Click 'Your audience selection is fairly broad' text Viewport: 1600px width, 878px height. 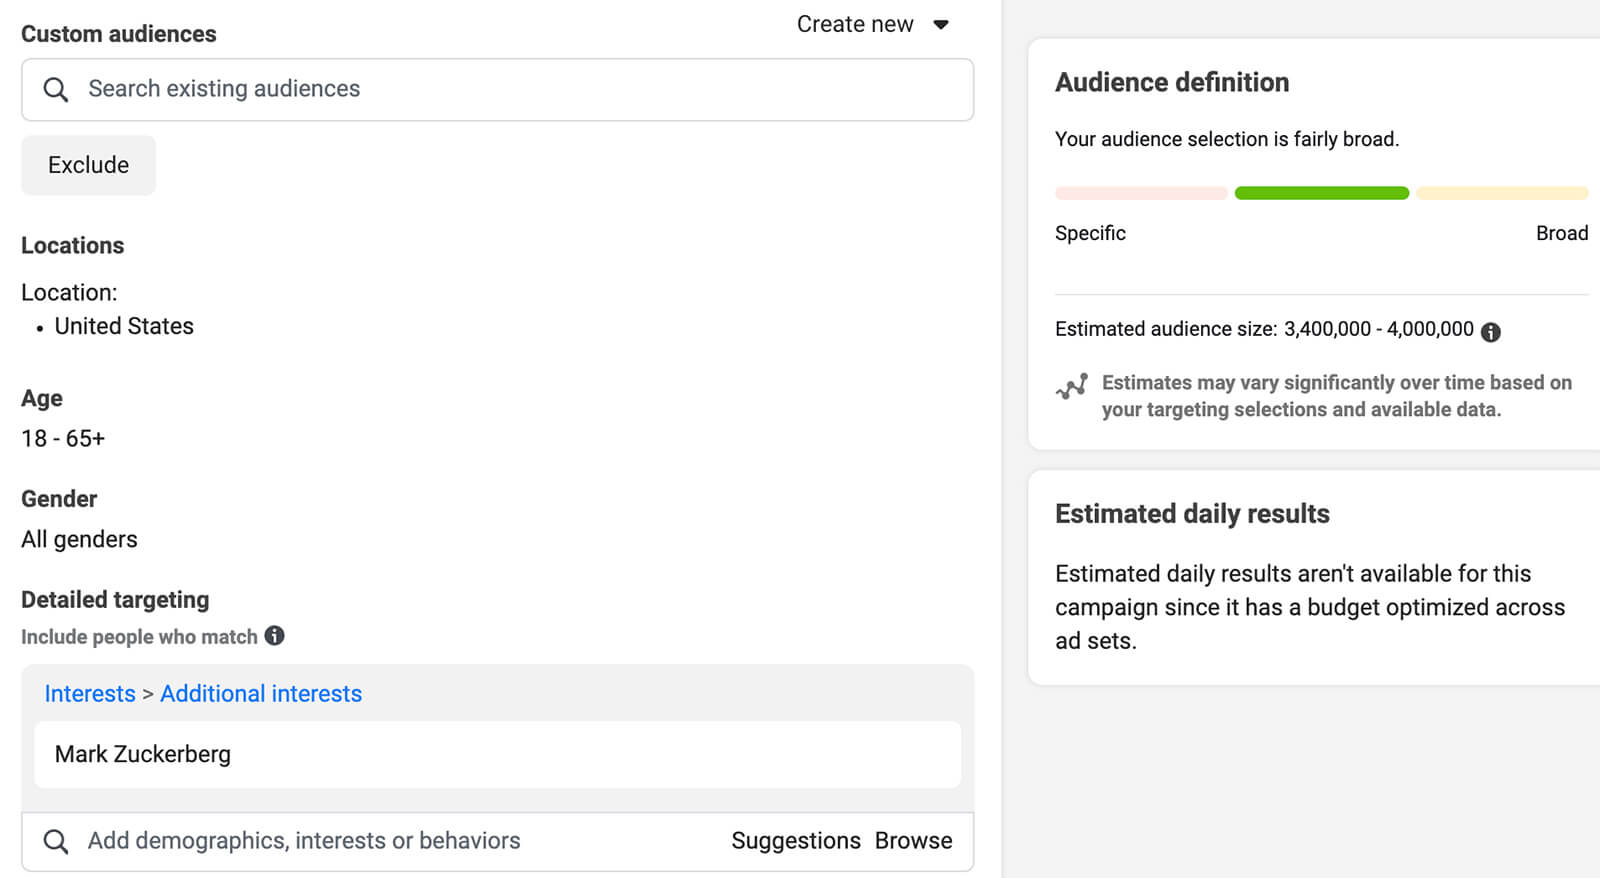[x=1227, y=139]
